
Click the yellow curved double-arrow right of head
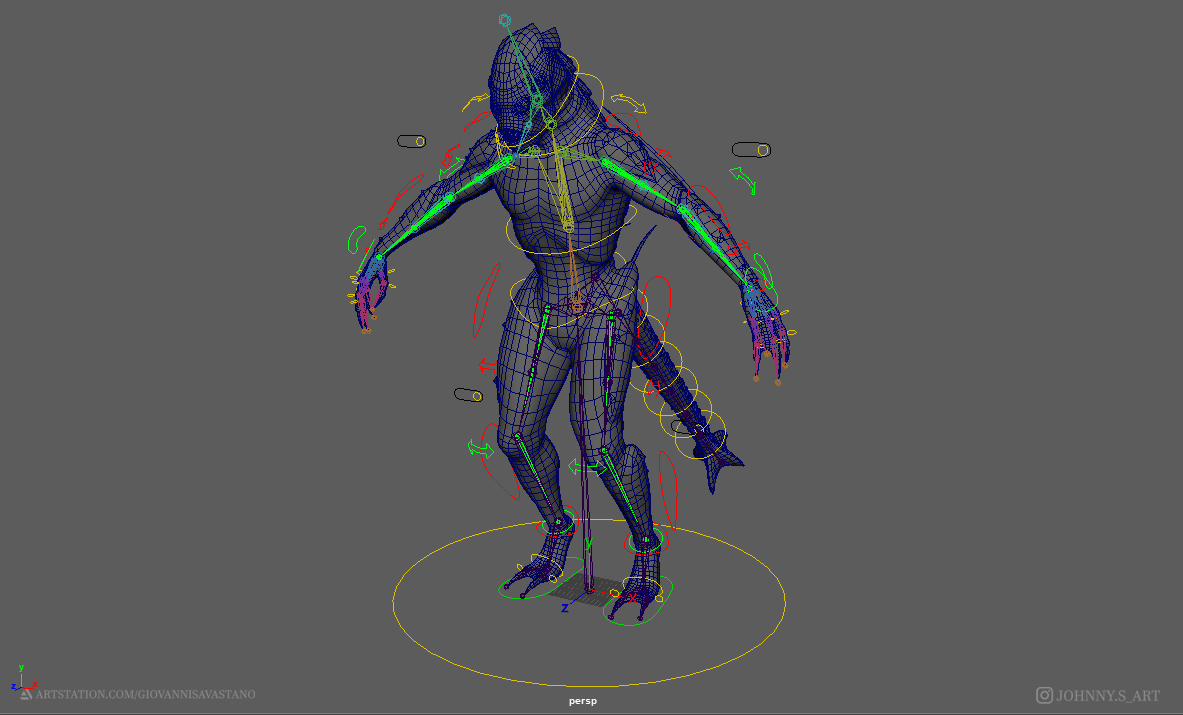628,103
